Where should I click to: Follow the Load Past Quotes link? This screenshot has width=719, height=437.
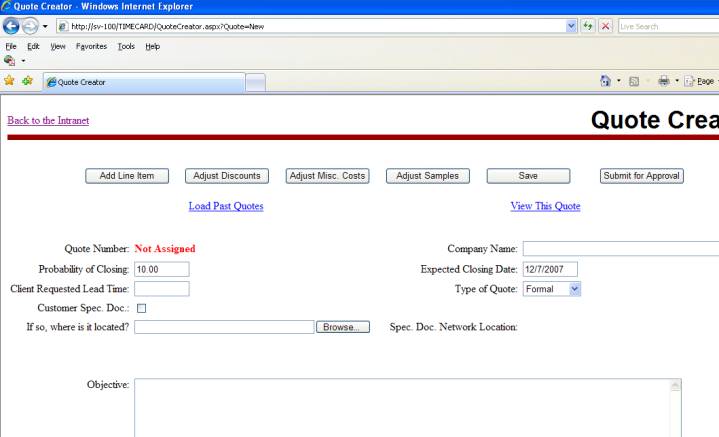tap(226, 206)
